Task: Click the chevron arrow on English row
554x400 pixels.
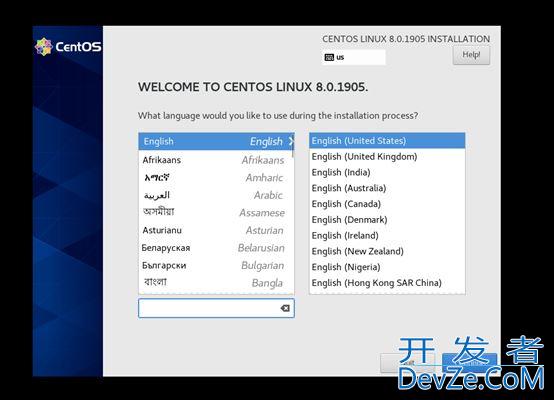Action: pos(291,141)
